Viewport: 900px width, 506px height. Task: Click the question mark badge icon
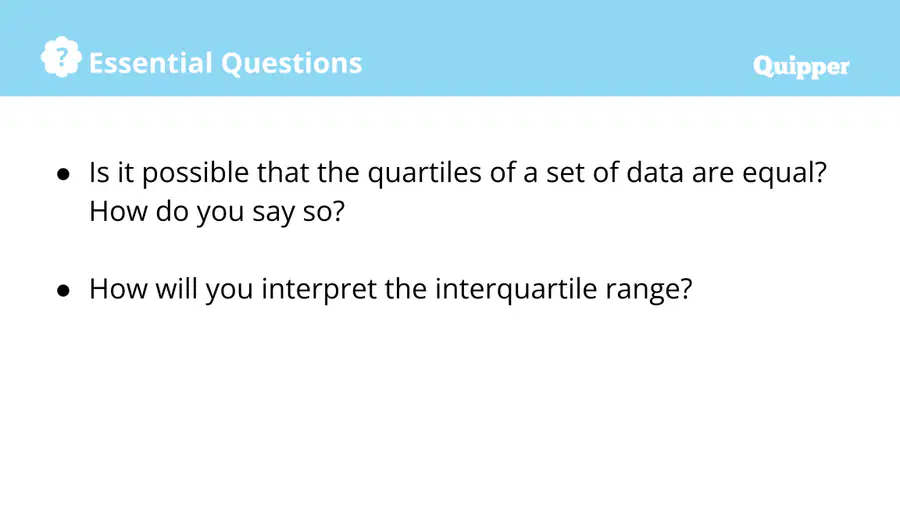point(61,57)
